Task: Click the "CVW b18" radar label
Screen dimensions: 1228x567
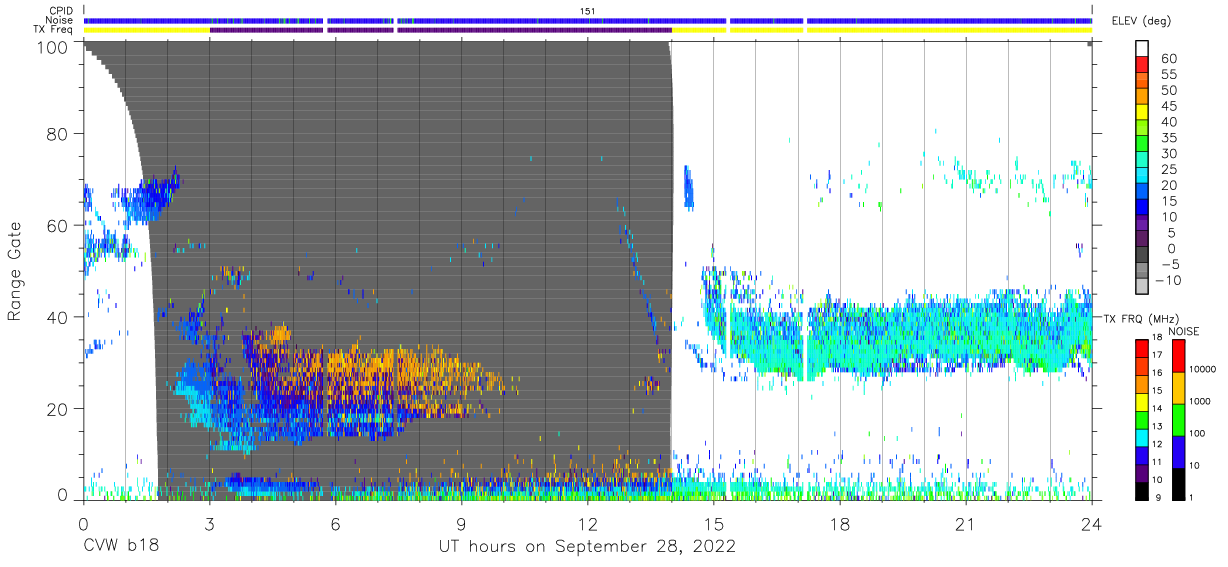Action: (x=121, y=547)
